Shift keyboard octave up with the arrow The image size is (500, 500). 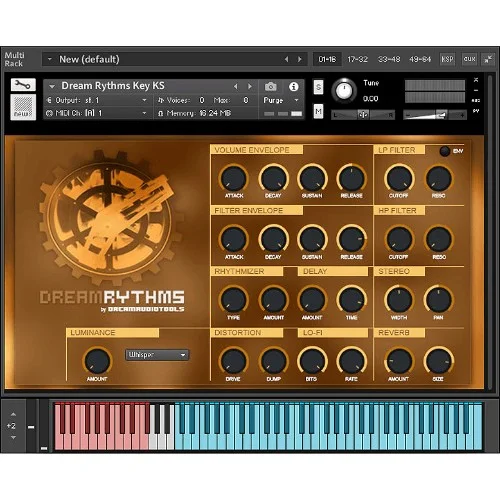13,414
